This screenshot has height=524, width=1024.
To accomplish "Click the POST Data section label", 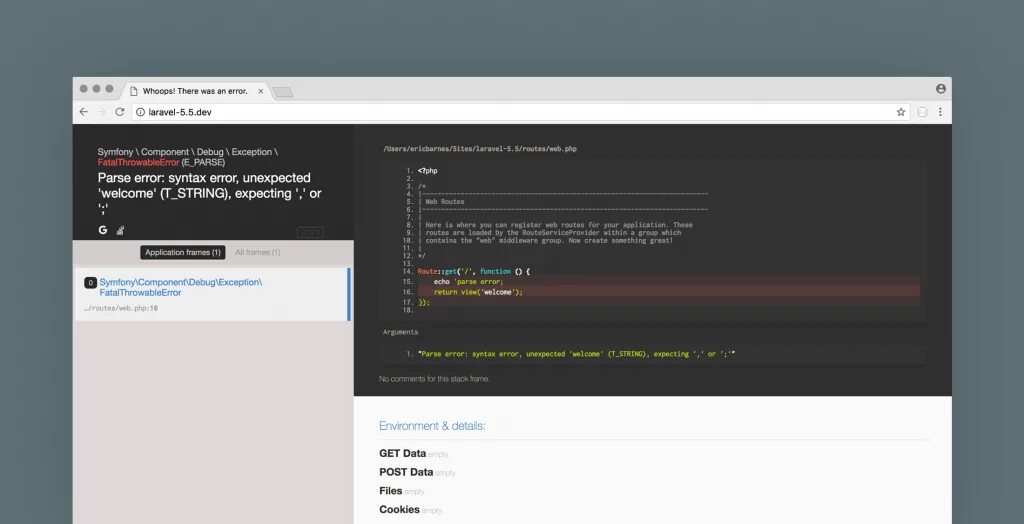I will pyautogui.click(x=406, y=472).
